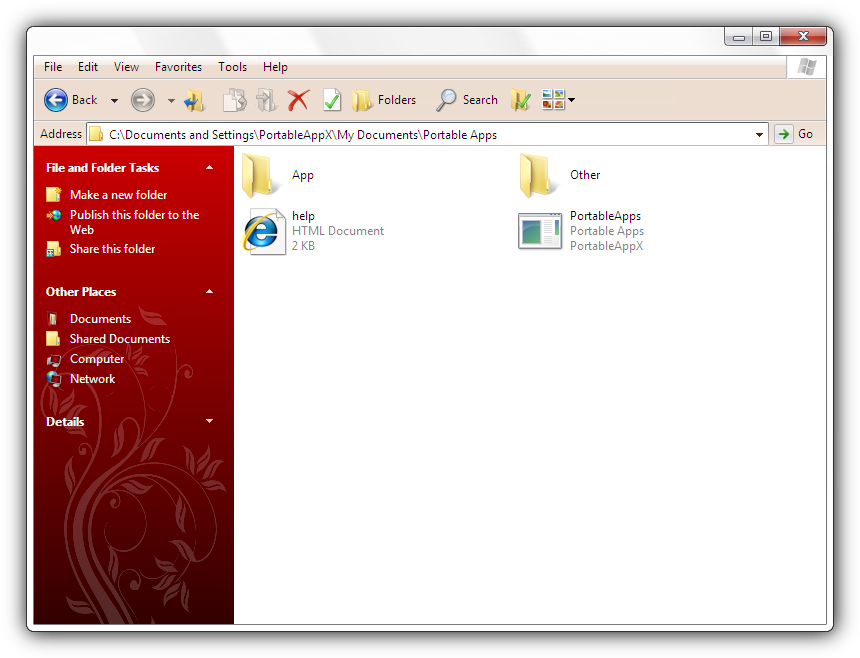860x658 pixels.
Task: Open the View menu
Action: point(126,67)
